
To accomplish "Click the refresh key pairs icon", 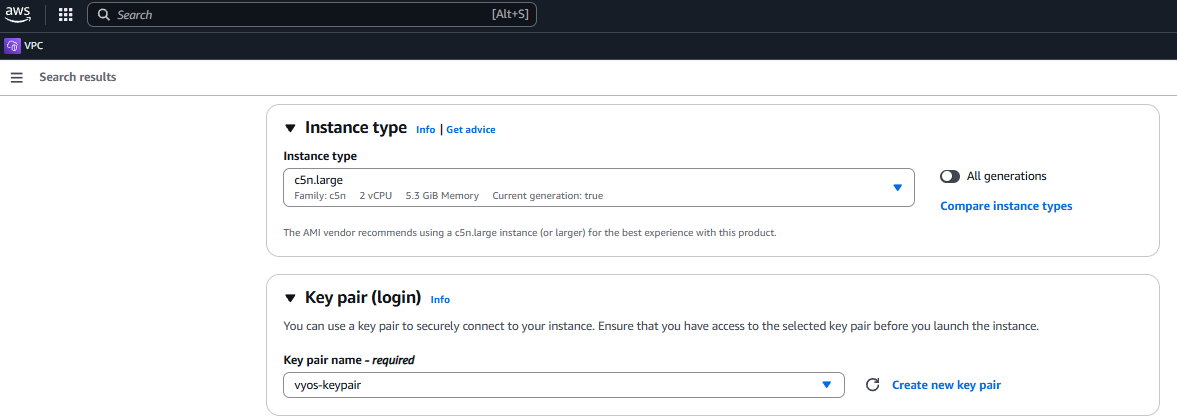I will (872, 385).
